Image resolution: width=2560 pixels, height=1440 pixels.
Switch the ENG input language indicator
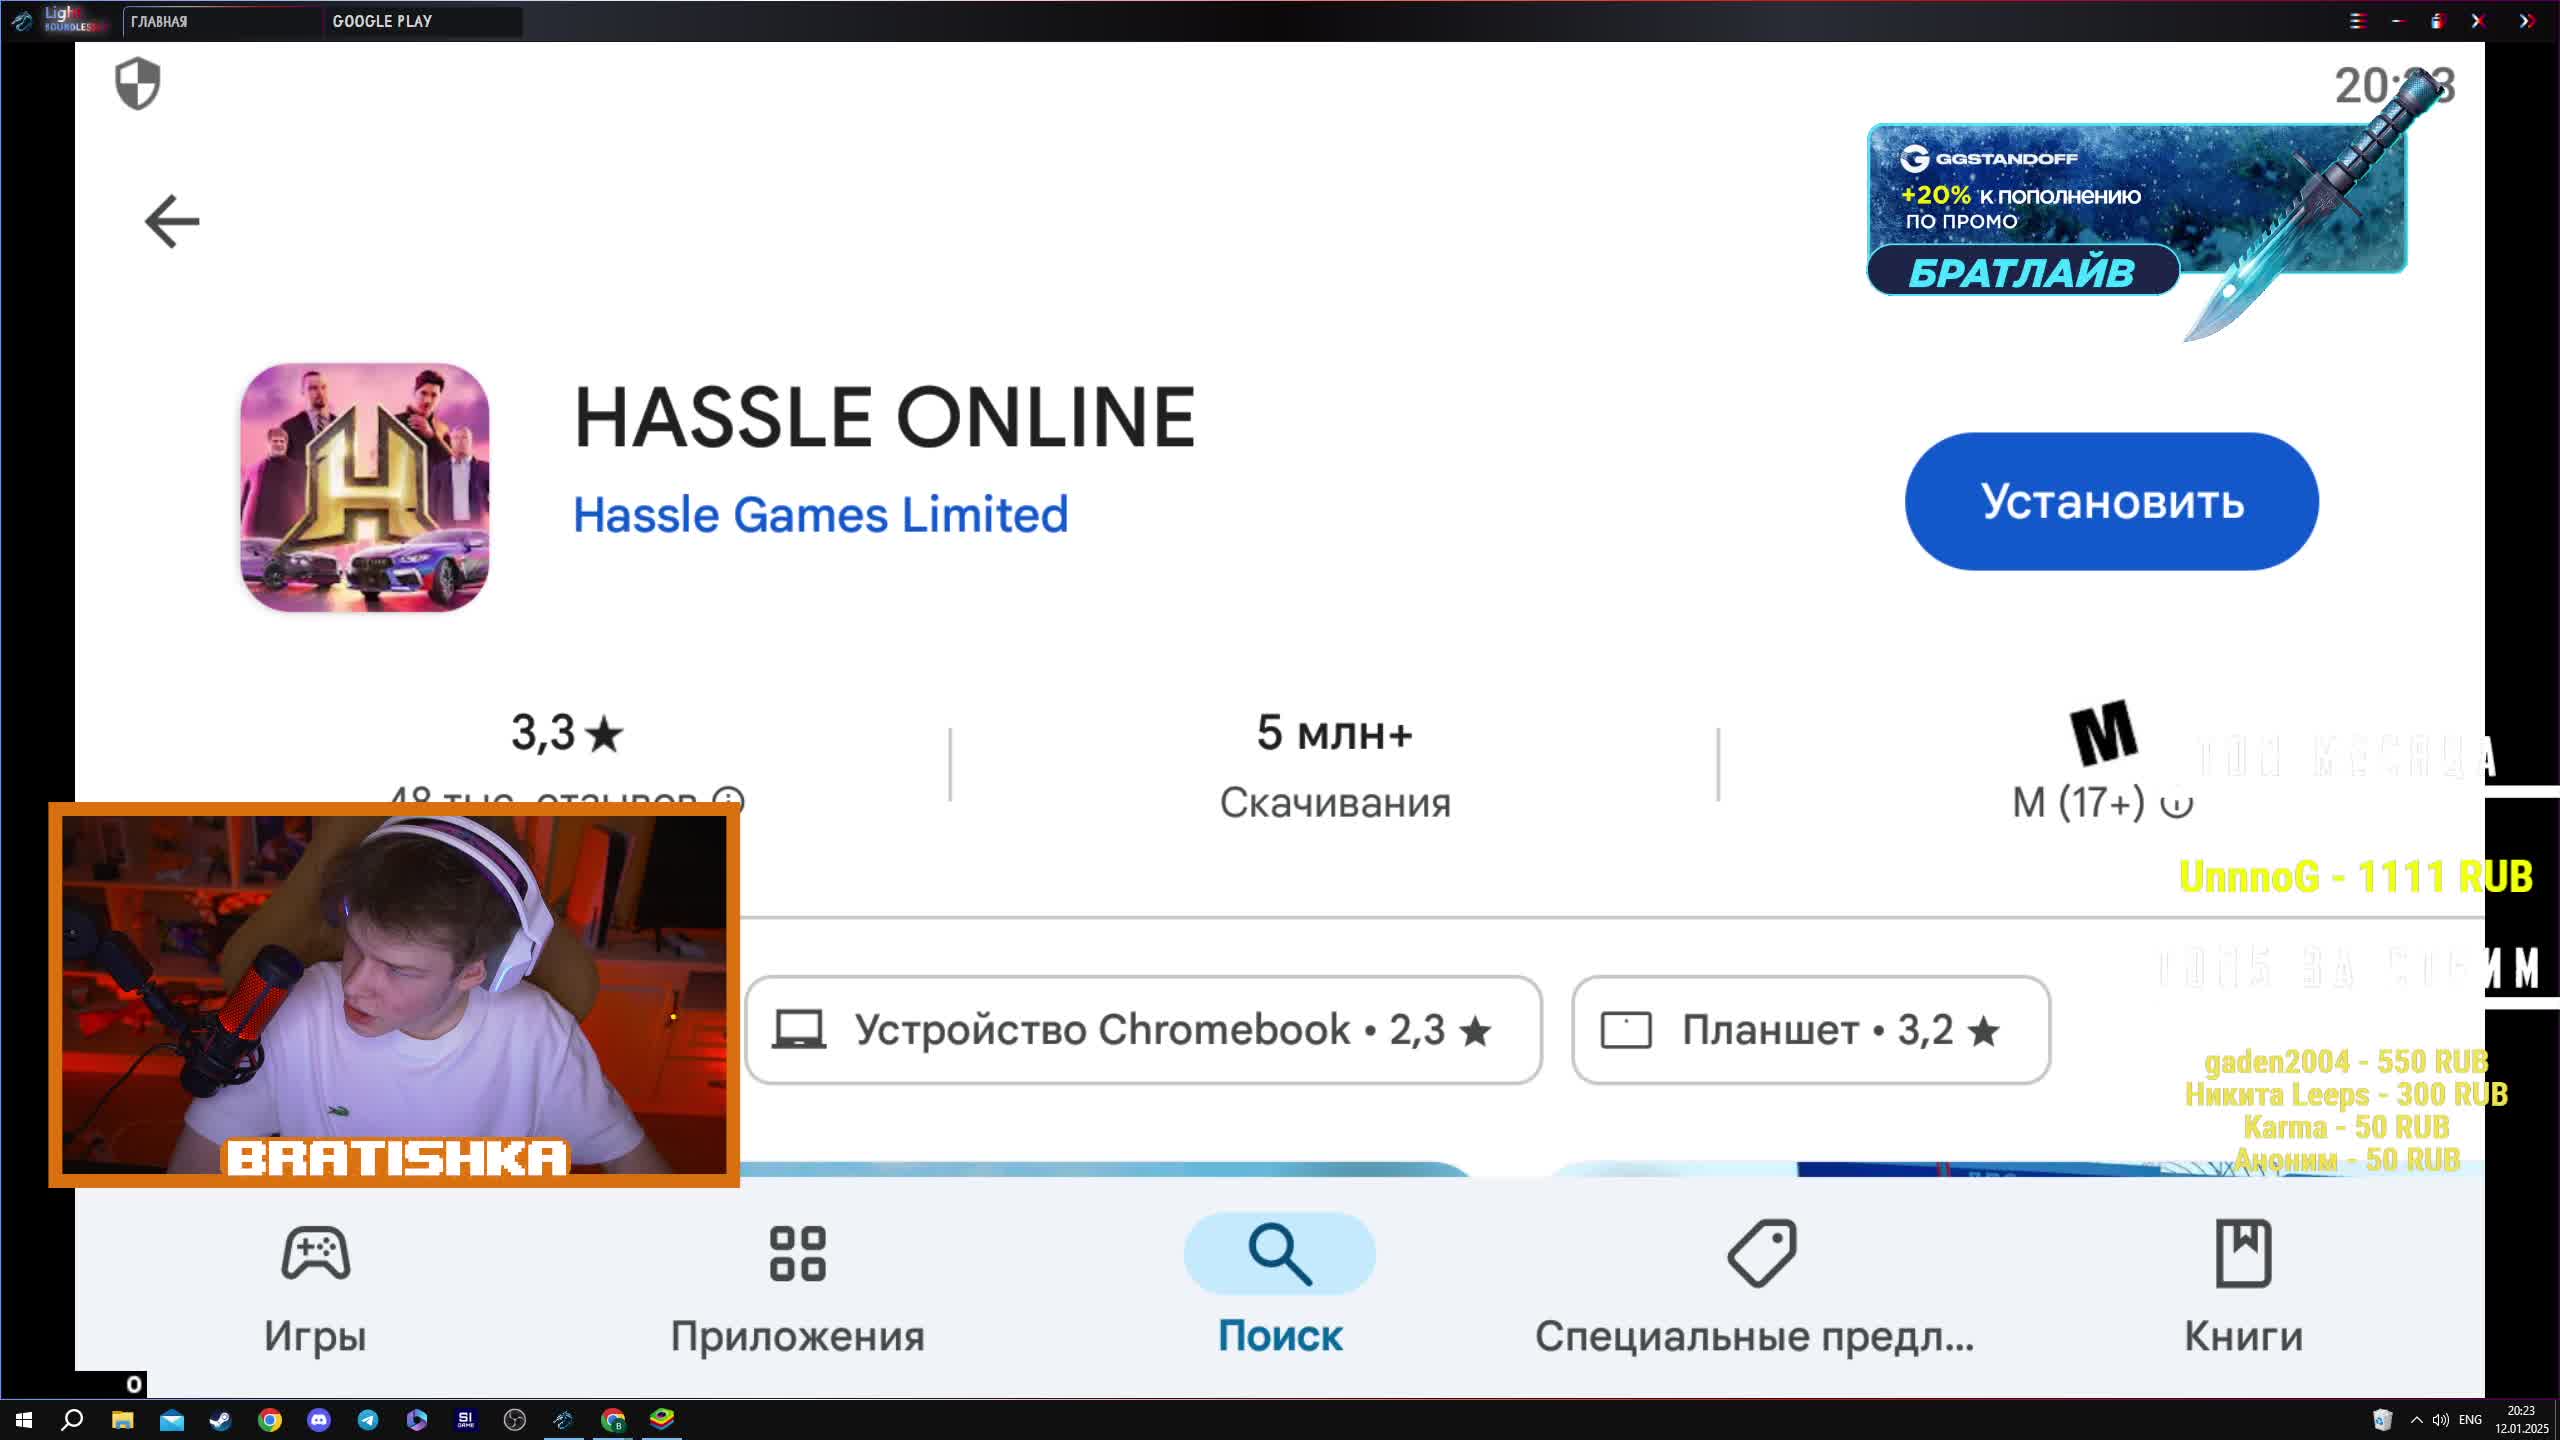[x=2470, y=1420]
